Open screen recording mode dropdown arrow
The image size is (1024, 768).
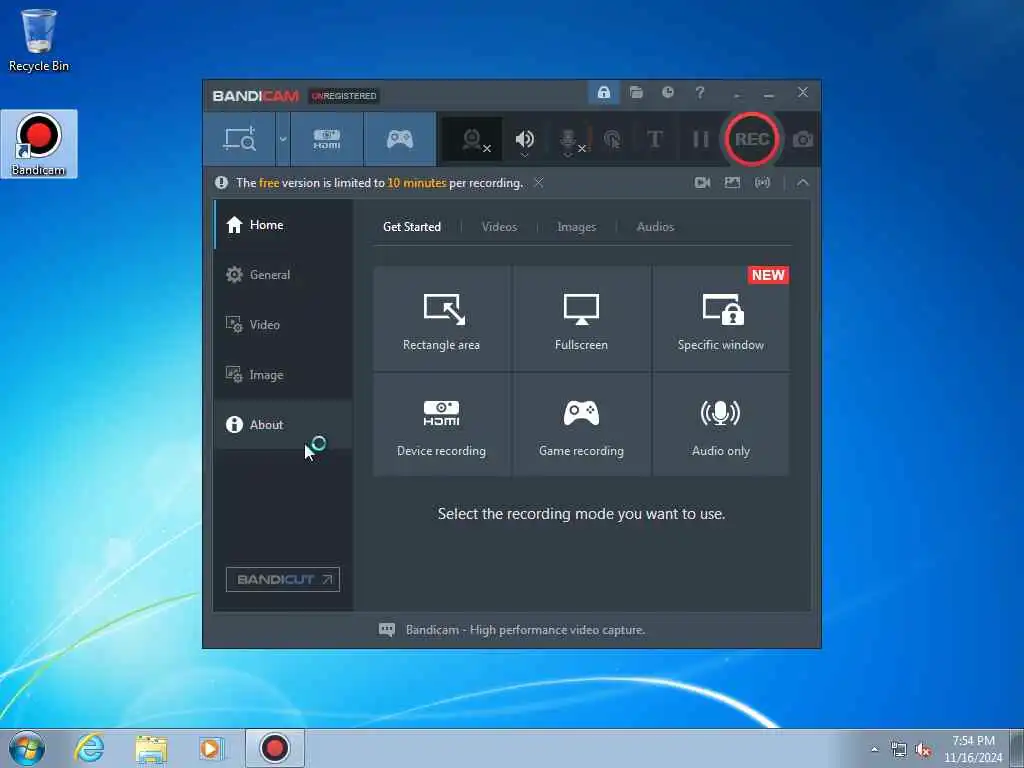283,138
